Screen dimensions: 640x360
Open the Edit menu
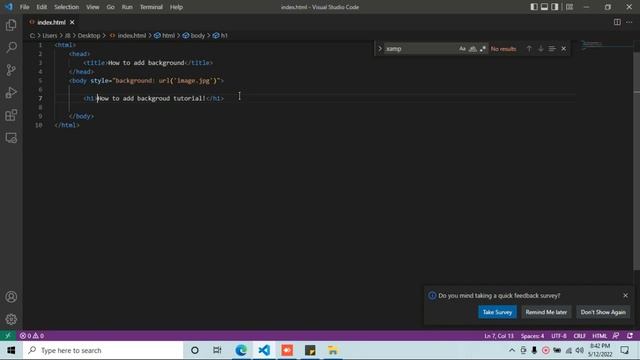tap(42, 7)
